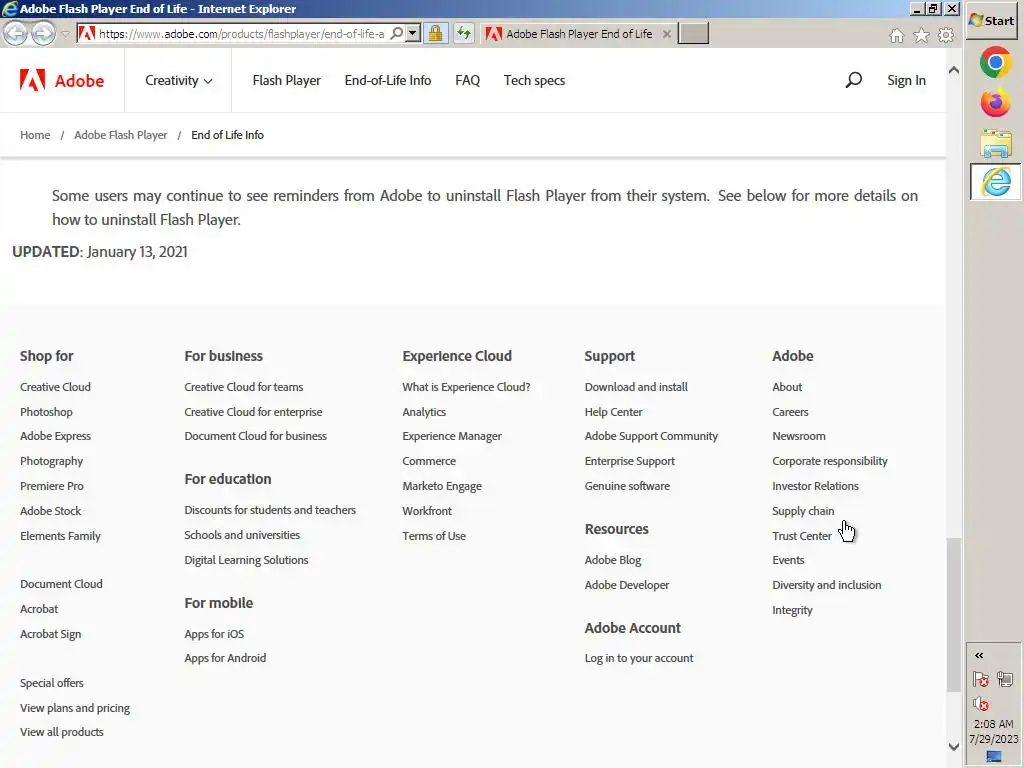Click the address bar search magnifier
This screenshot has width=1024, height=768.
pos(396,33)
